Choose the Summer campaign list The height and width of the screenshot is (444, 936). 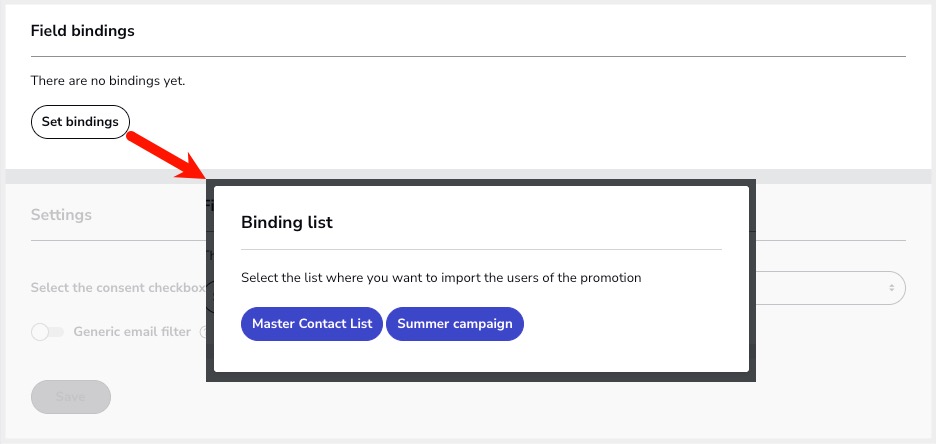coord(454,324)
